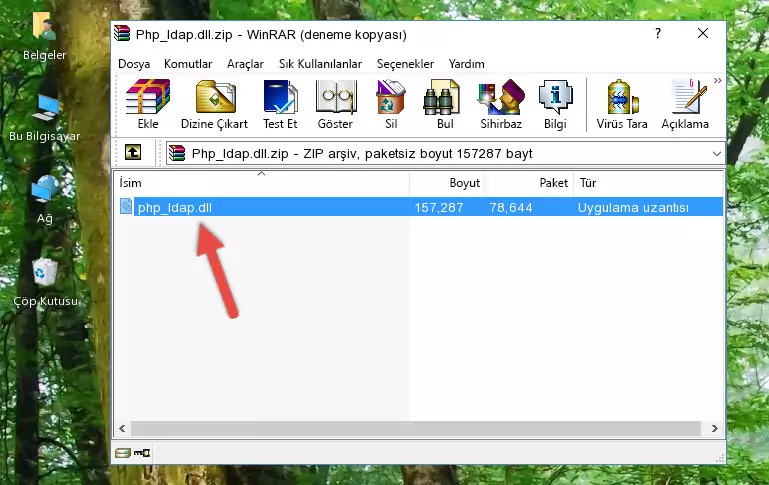Open the Araçlar menu
This screenshot has height=485, width=769.
click(245, 64)
